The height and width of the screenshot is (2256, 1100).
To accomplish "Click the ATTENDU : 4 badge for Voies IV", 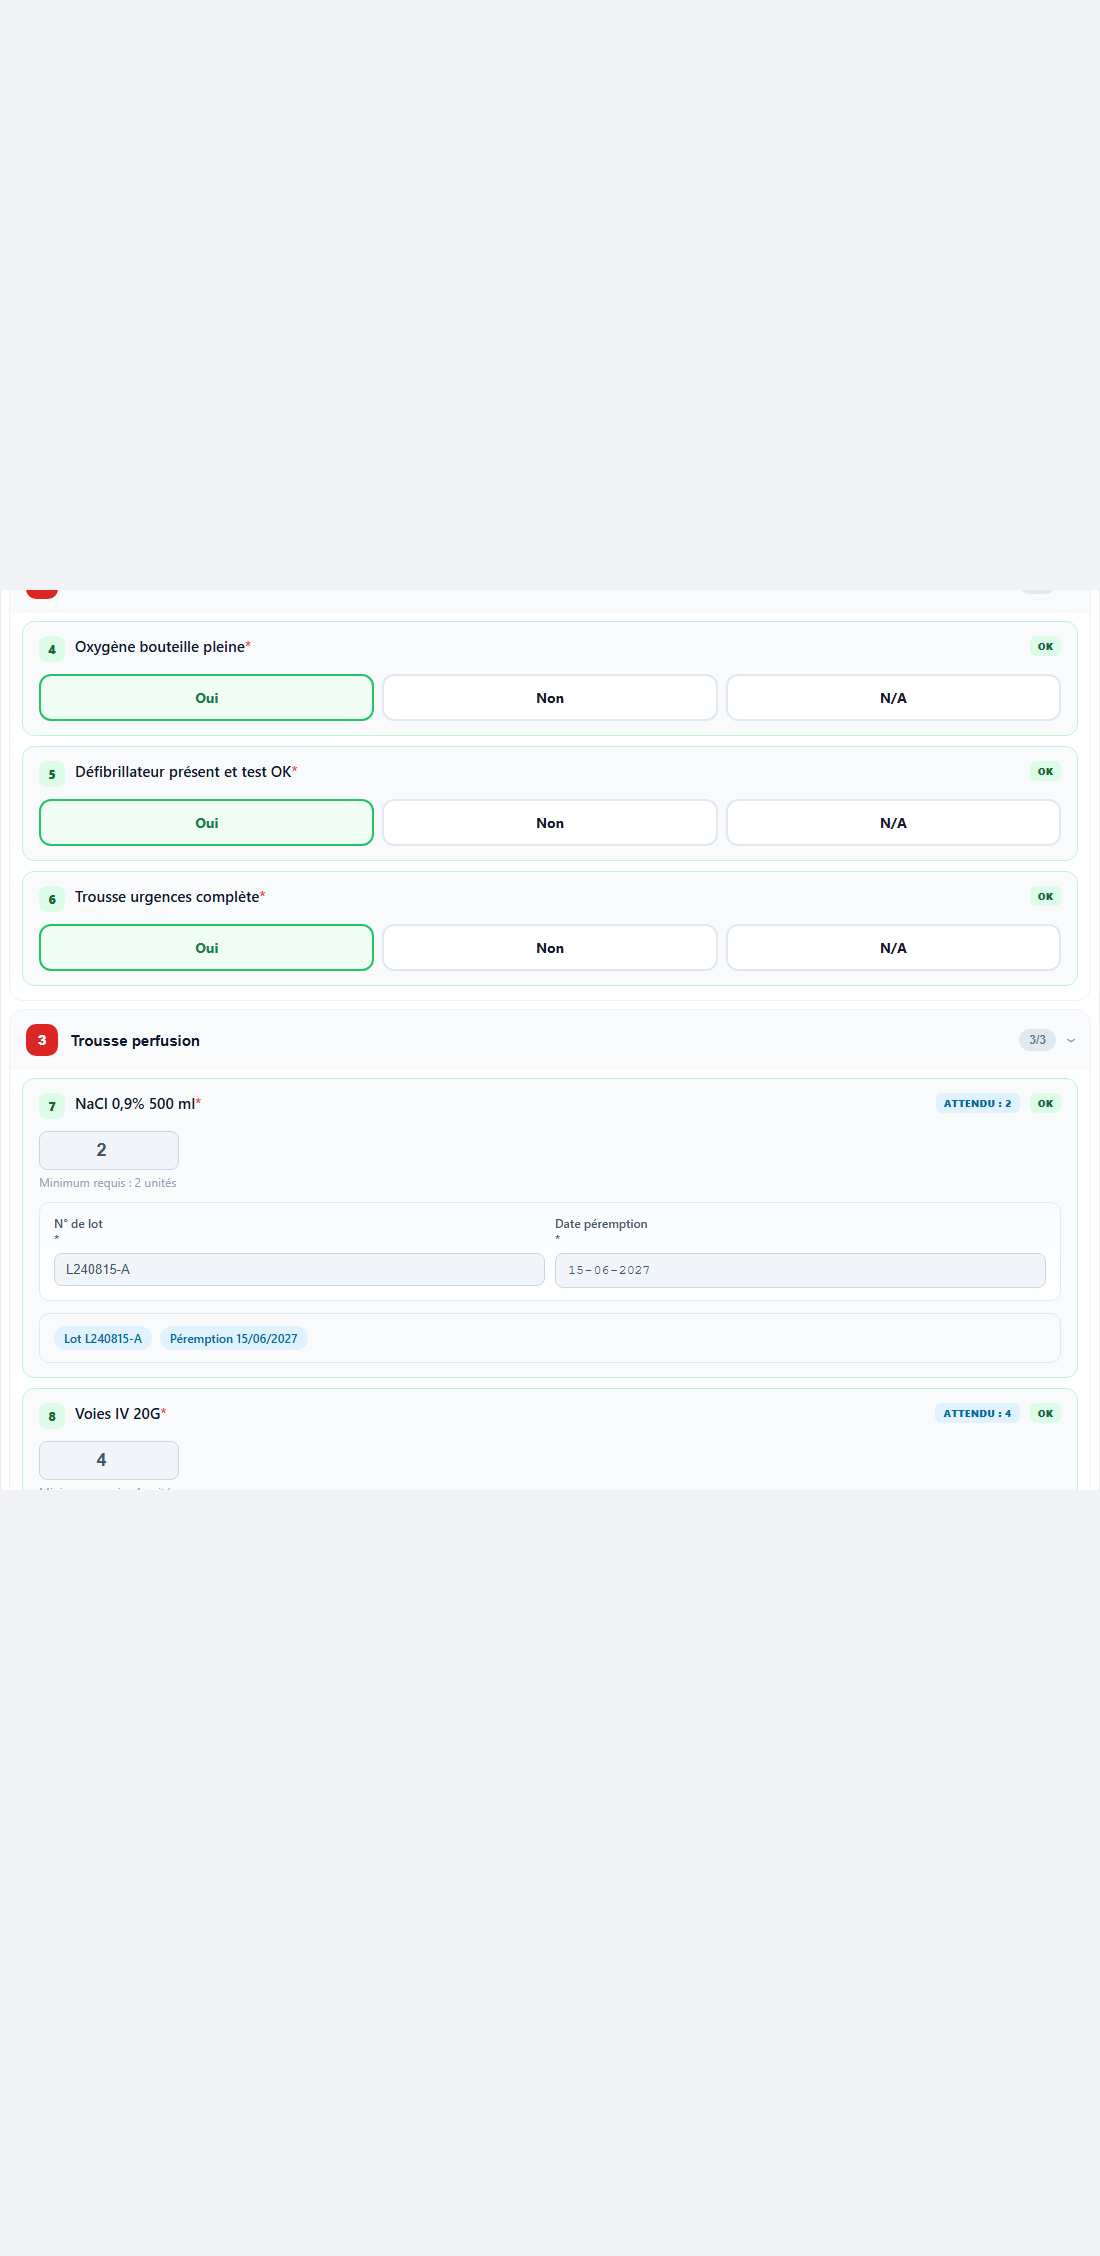I will [977, 1413].
